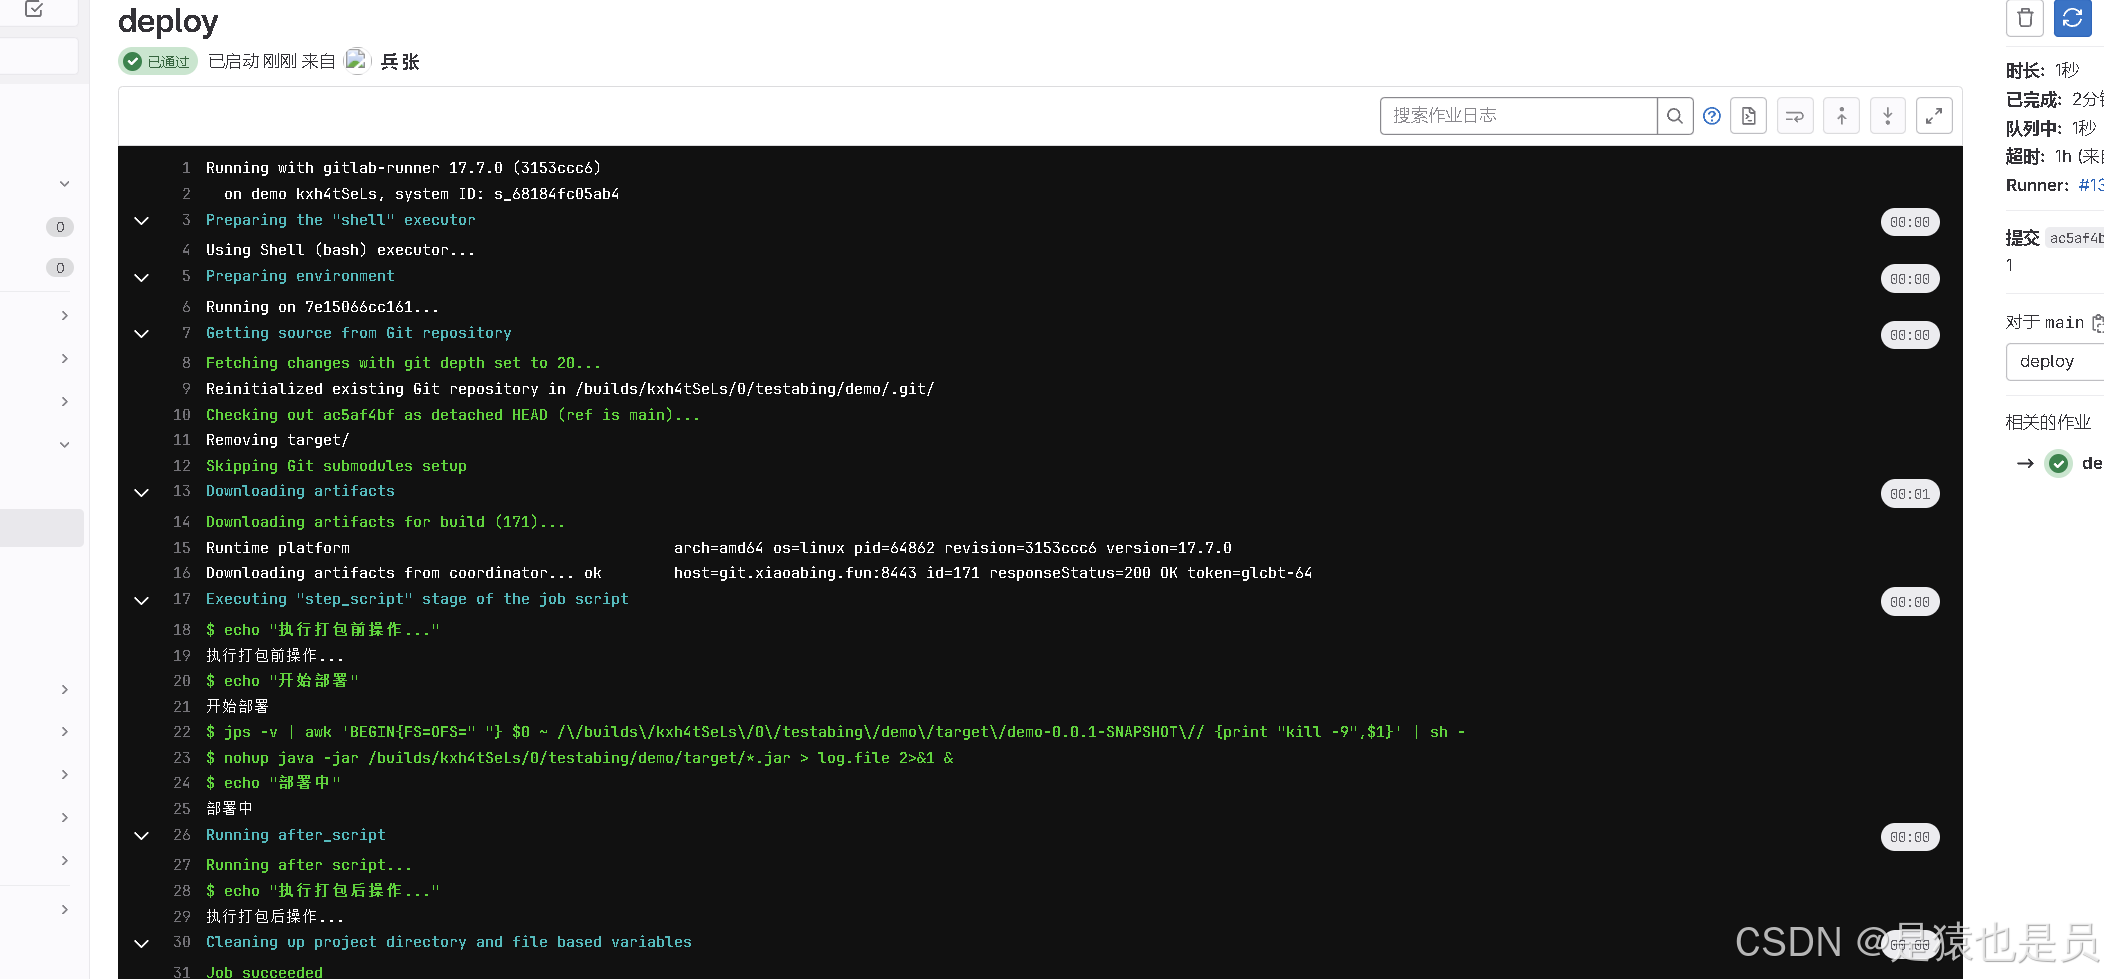Focus the 搜索作业日志 search field
The height and width of the screenshot is (979, 2104).
click(1518, 116)
